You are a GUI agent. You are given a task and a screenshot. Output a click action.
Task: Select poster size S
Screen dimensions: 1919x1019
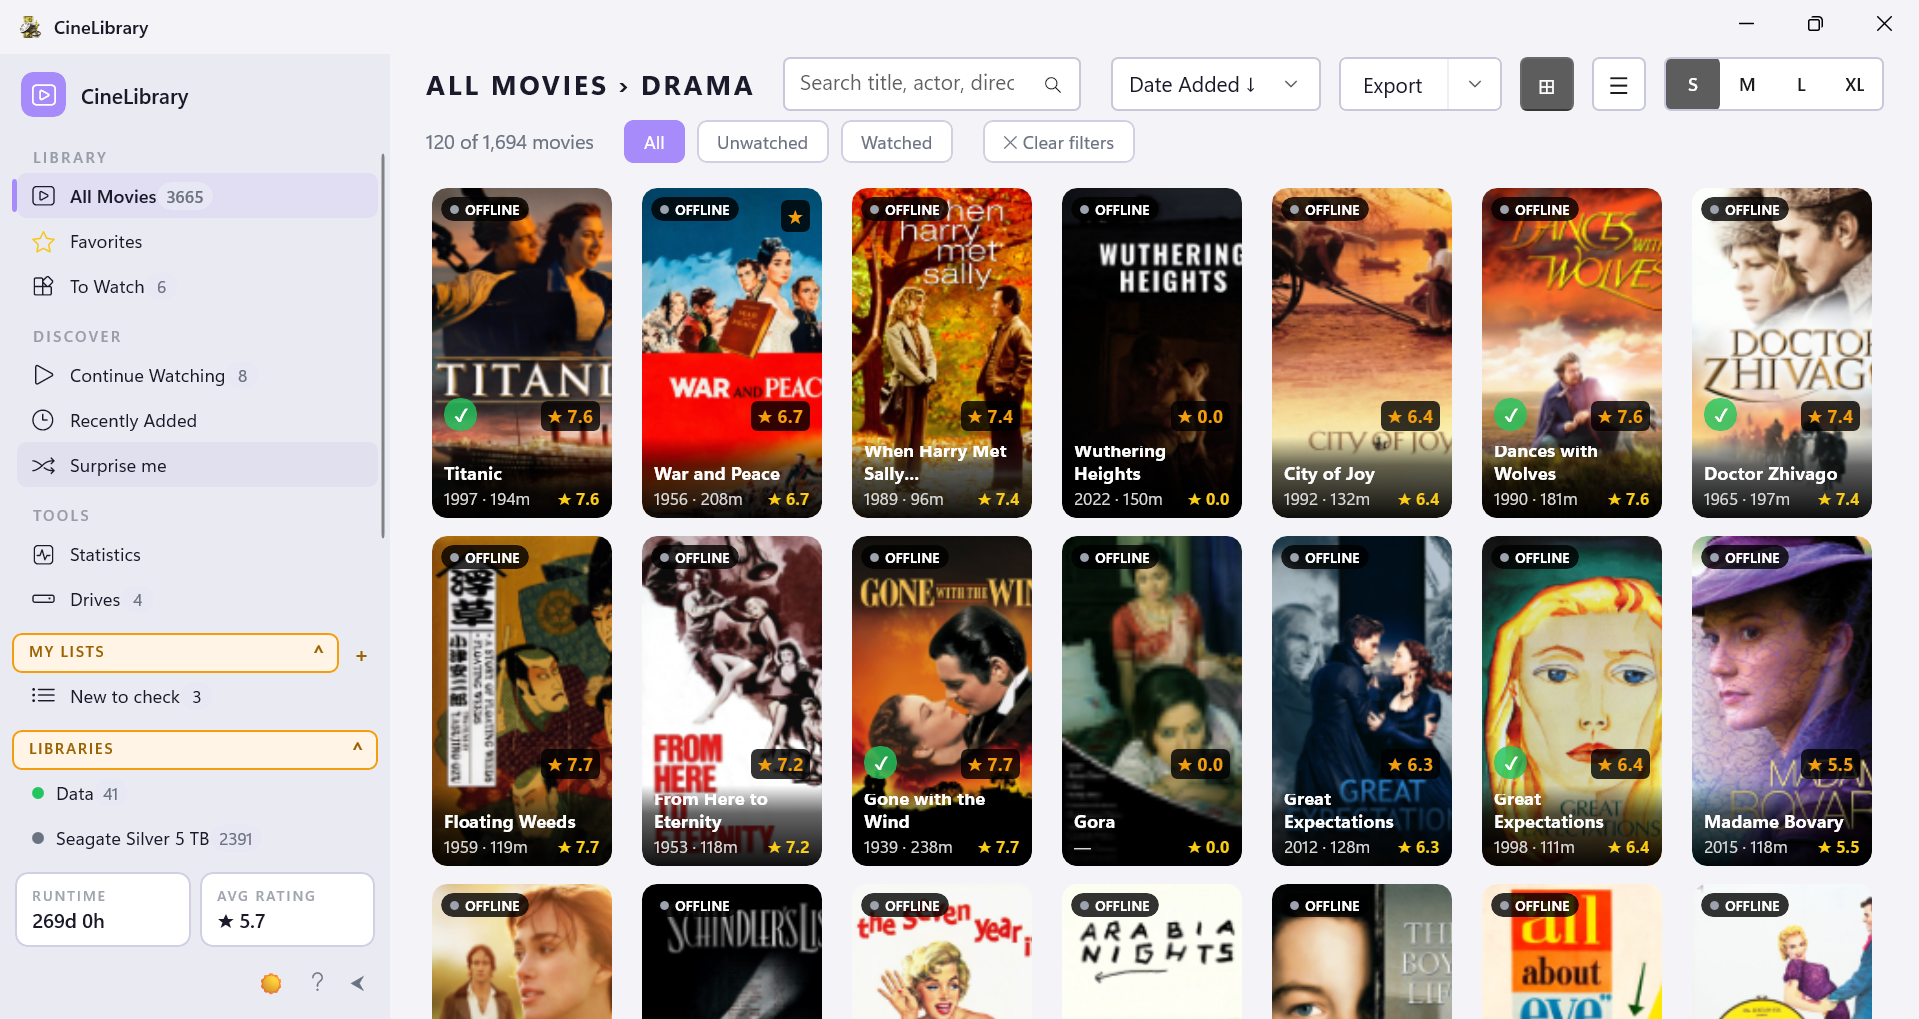click(x=1693, y=85)
